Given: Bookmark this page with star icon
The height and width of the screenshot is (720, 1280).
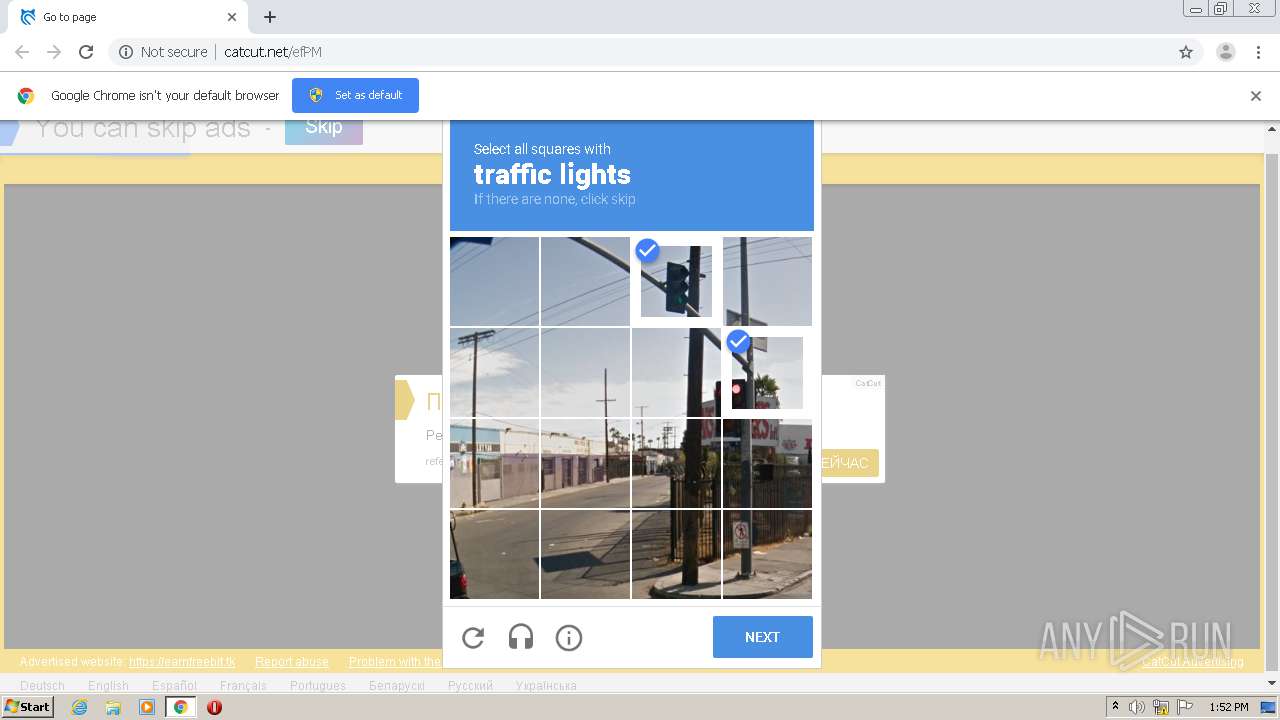Looking at the screenshot, I should pos(1186,52).
